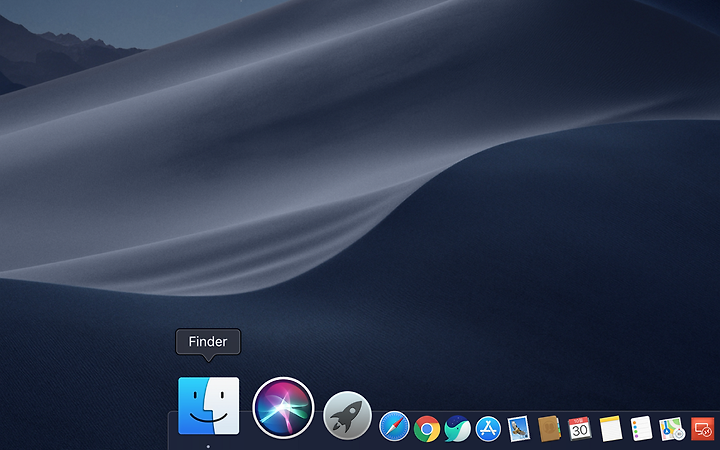Open the Maps app icon
720x450 pixels.
pos(672,429)
